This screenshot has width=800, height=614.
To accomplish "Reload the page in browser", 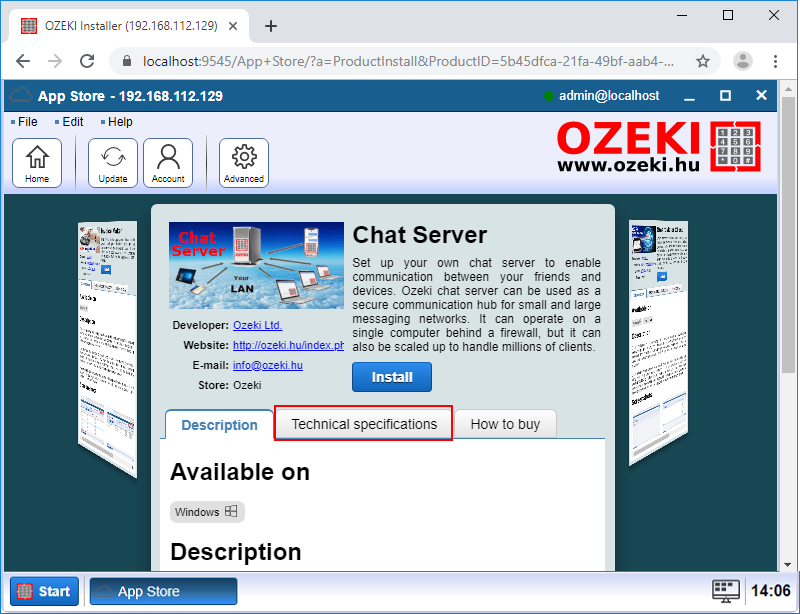I will tap(87, 61).
